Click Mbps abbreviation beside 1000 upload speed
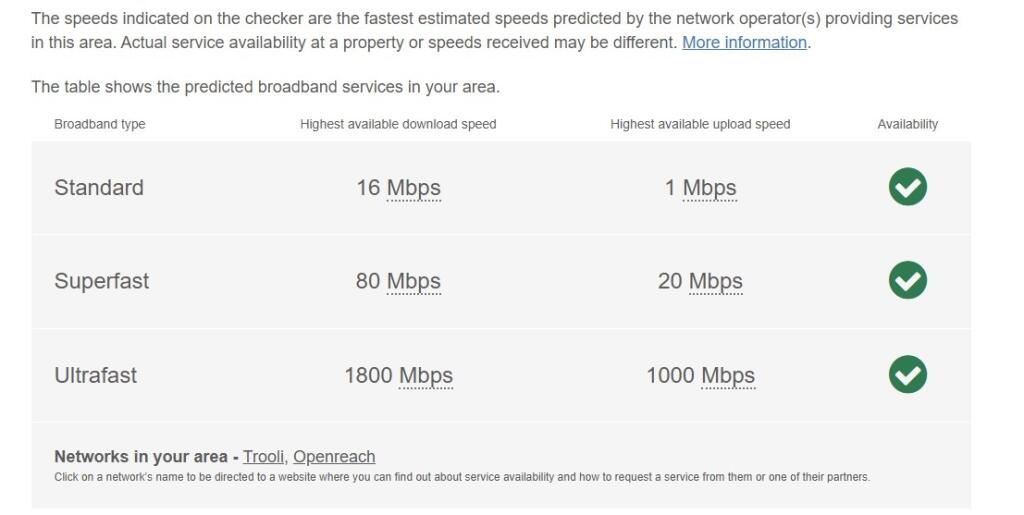Viewport: 1024px width, 515px height. coord(728,375)
